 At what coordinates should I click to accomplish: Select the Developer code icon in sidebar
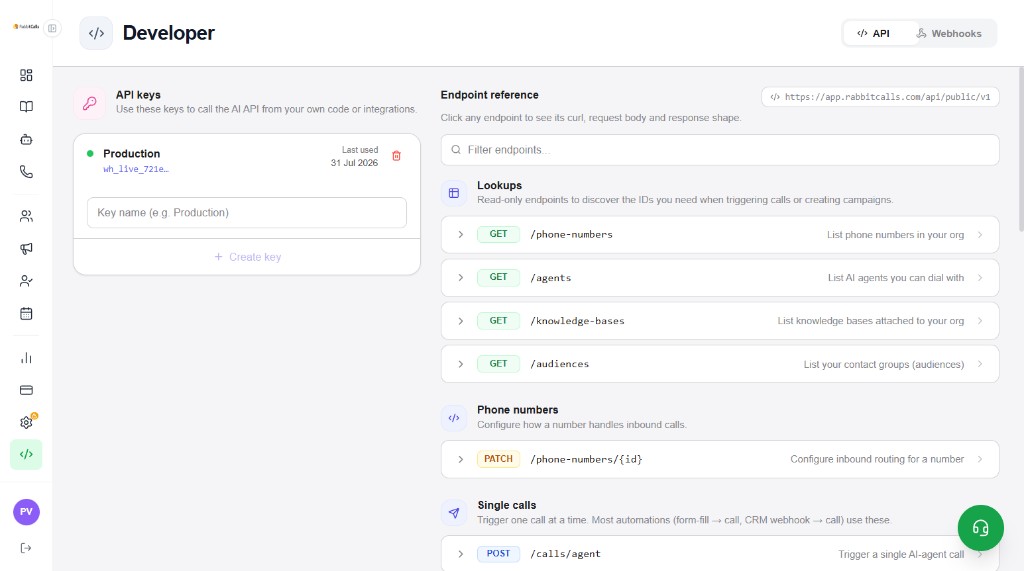click(x=26, y=454)
